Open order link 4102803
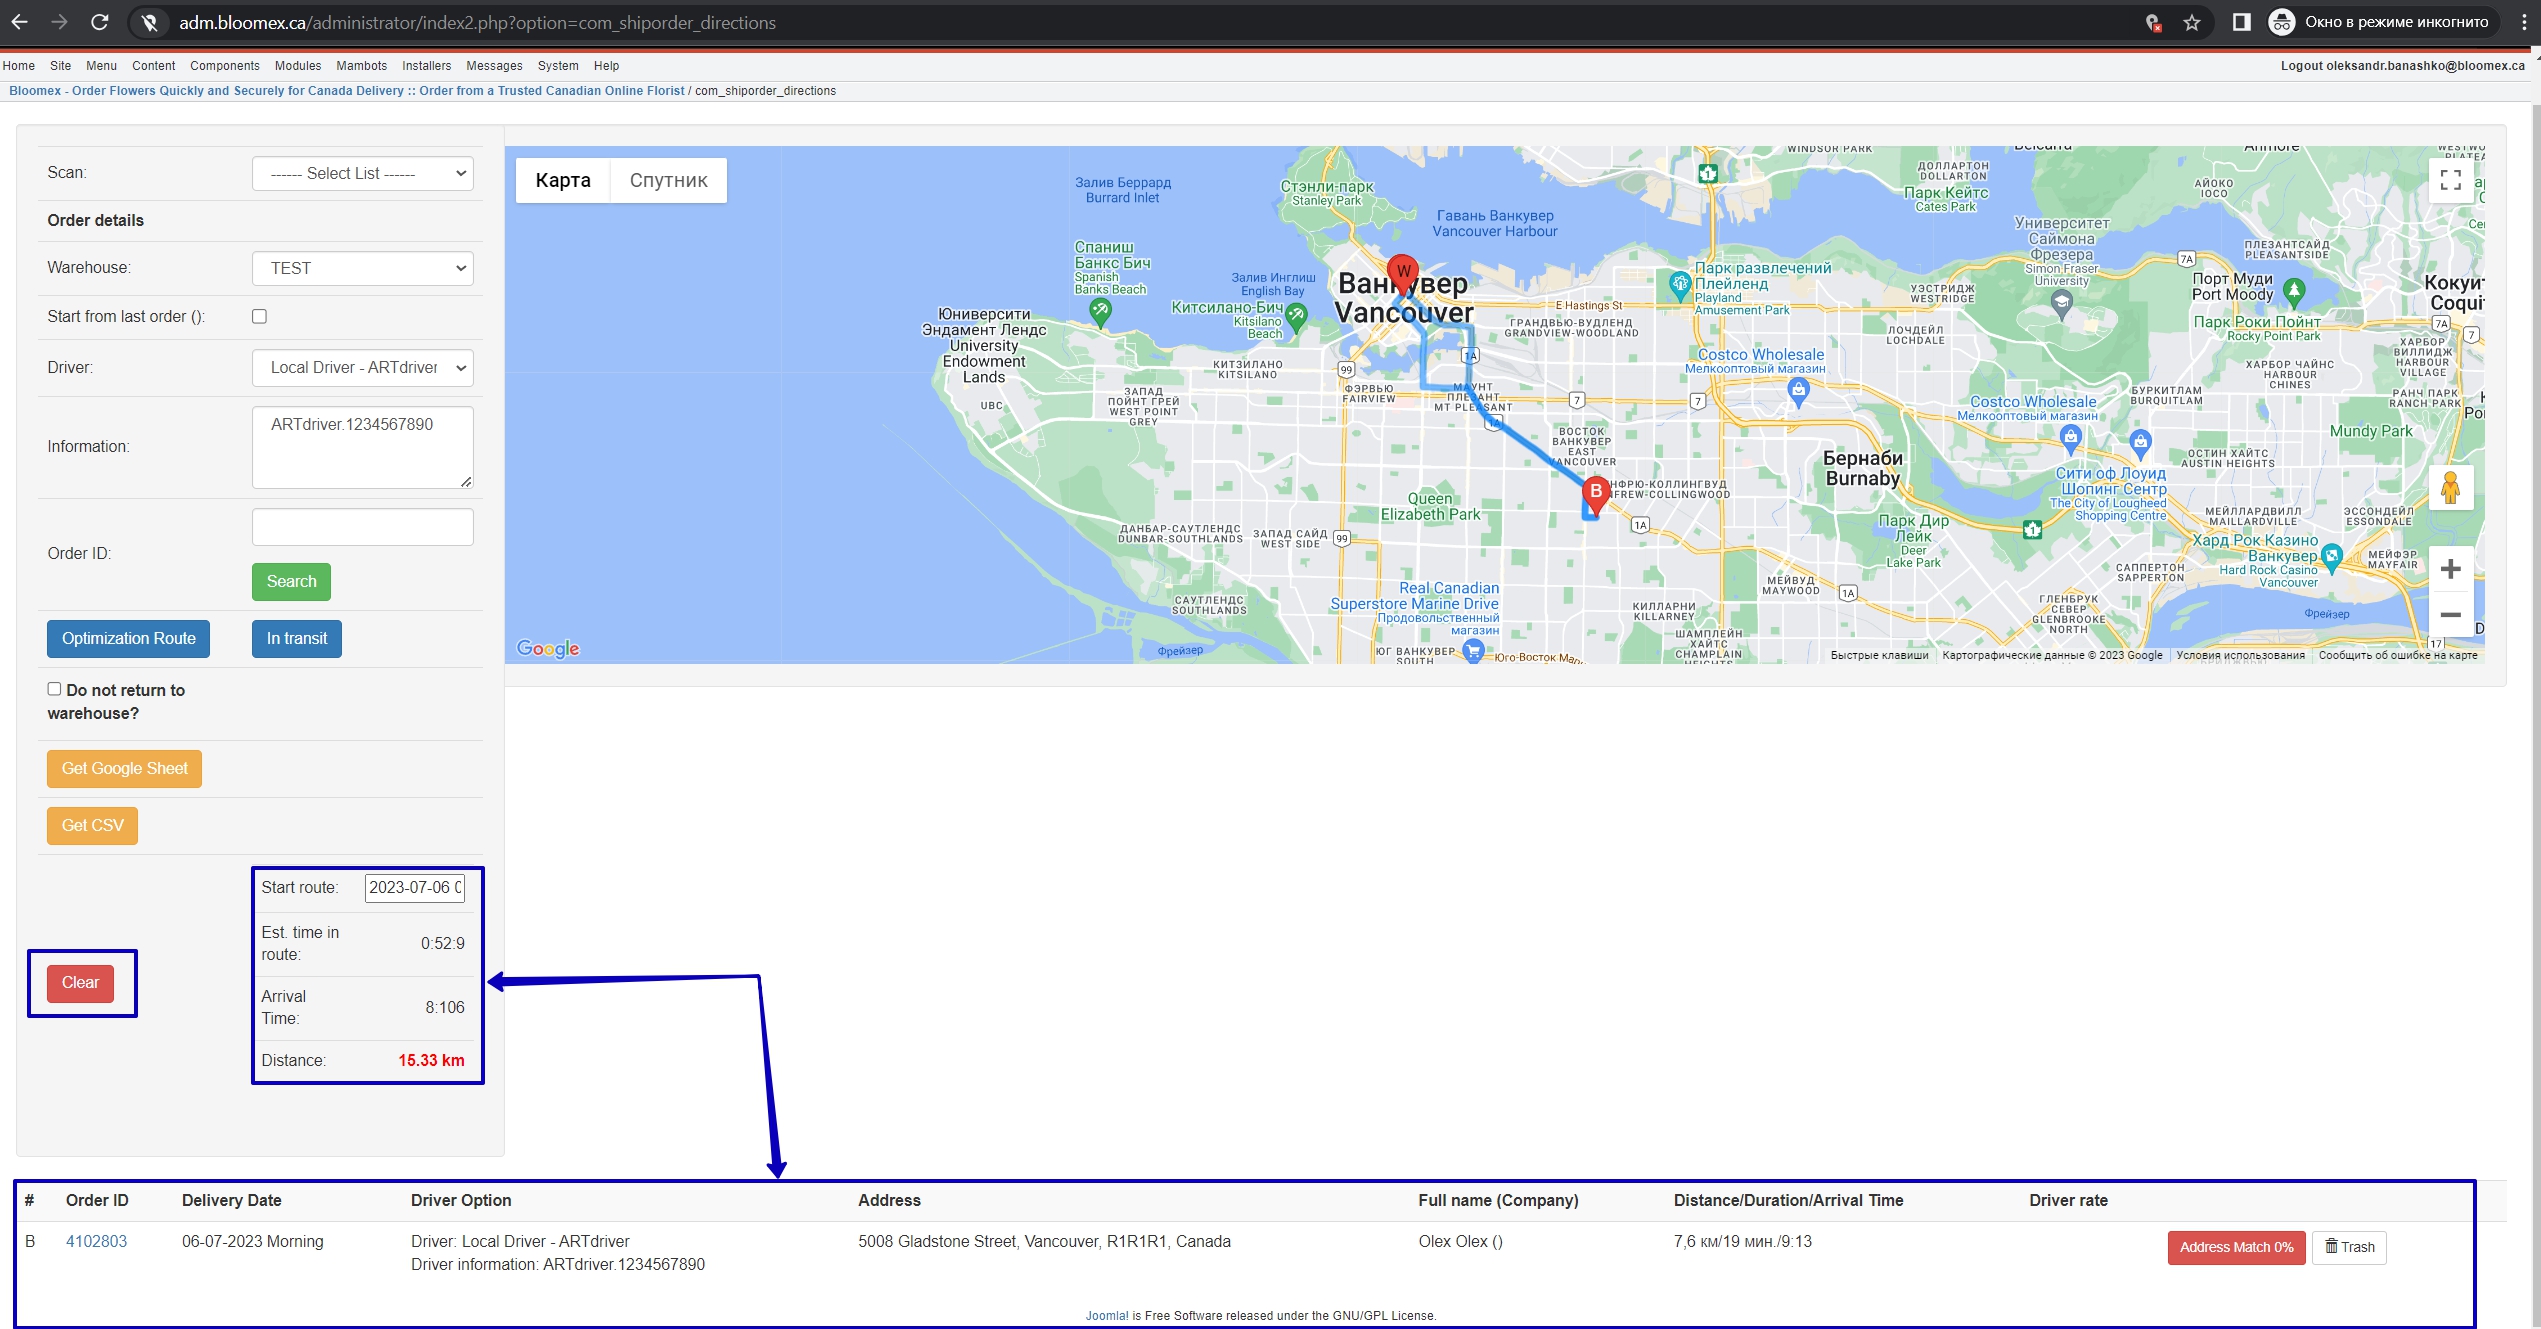Viewport: 2541px width, 1329px height. (96, 1241)
